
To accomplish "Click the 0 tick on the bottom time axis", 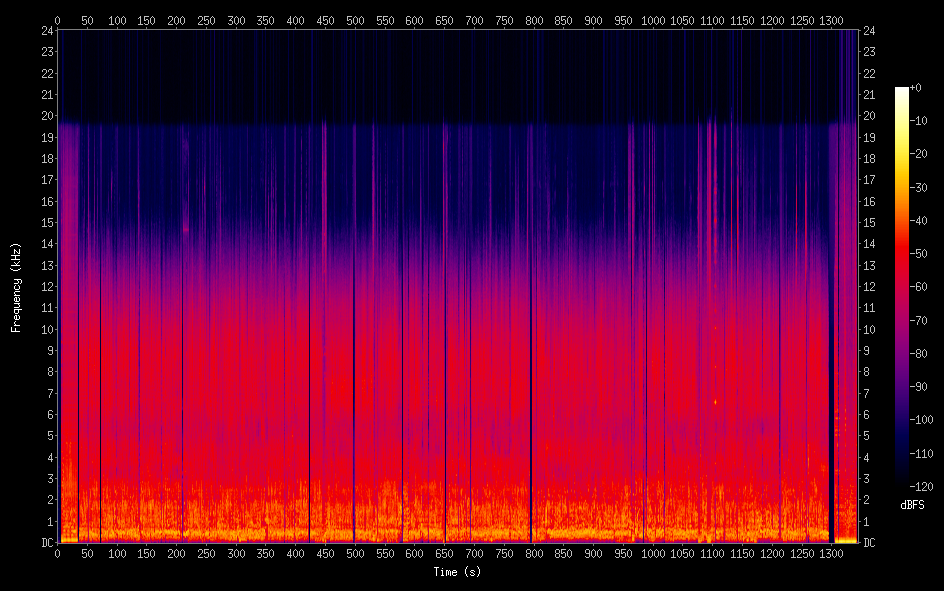I will 57,553.
